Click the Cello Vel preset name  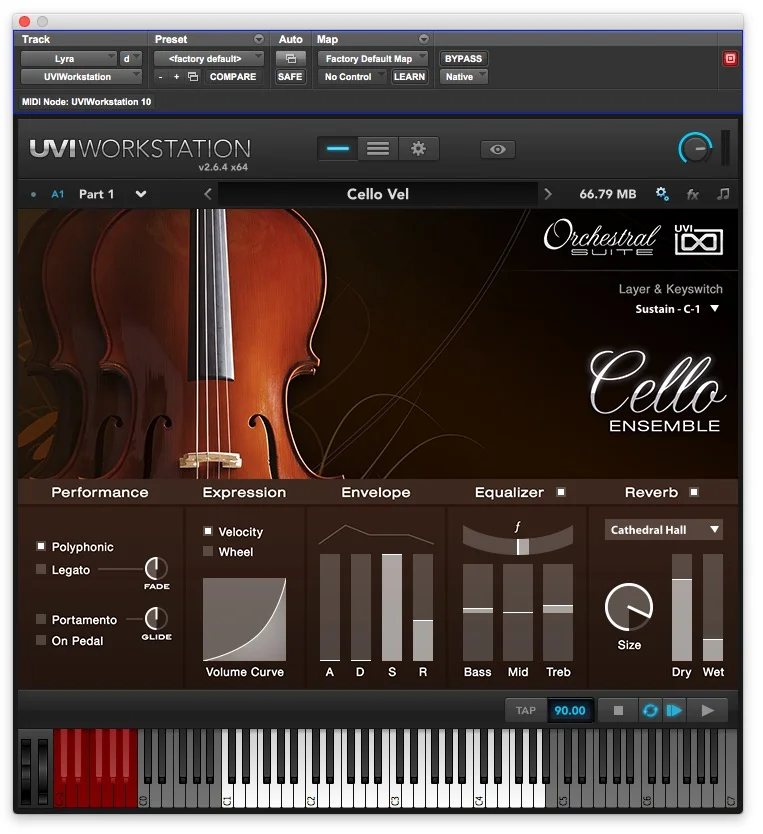point(378,194)
